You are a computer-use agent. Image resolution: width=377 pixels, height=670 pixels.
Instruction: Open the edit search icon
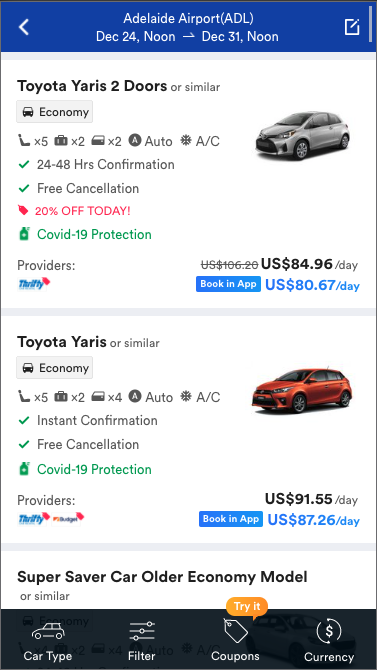point(352,27)
